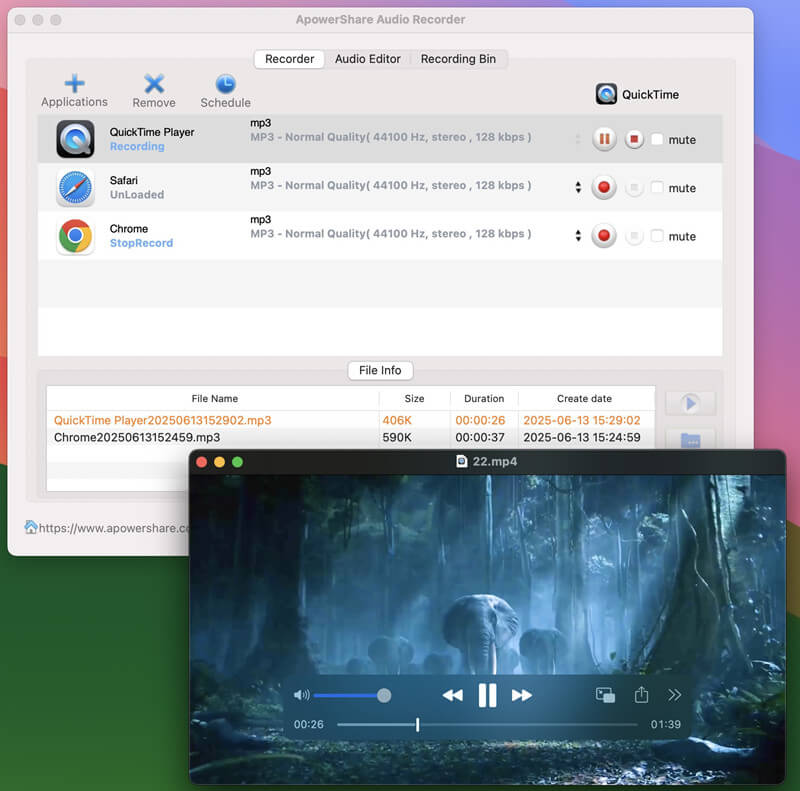The image size is (800, 791).
Task: Switch to the Audio Editor tab
Action: pyautogui.click(x=367, y=59)
